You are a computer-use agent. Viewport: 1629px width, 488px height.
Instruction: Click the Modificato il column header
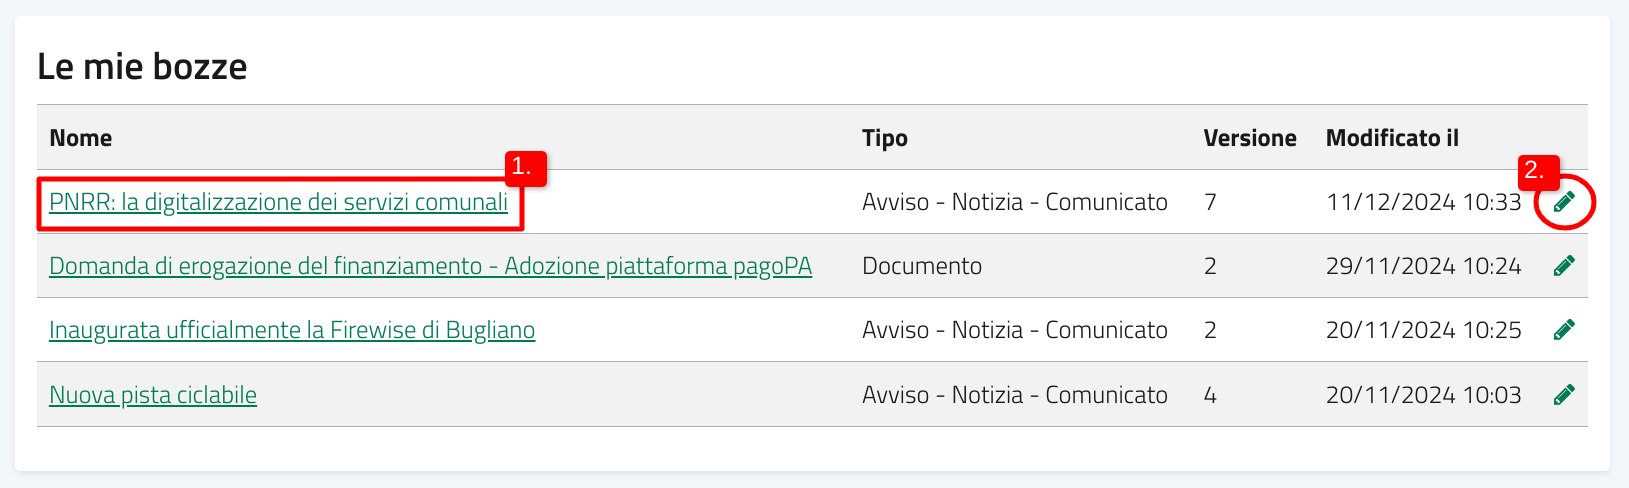pyautogui.click(x=1392, y=138)
